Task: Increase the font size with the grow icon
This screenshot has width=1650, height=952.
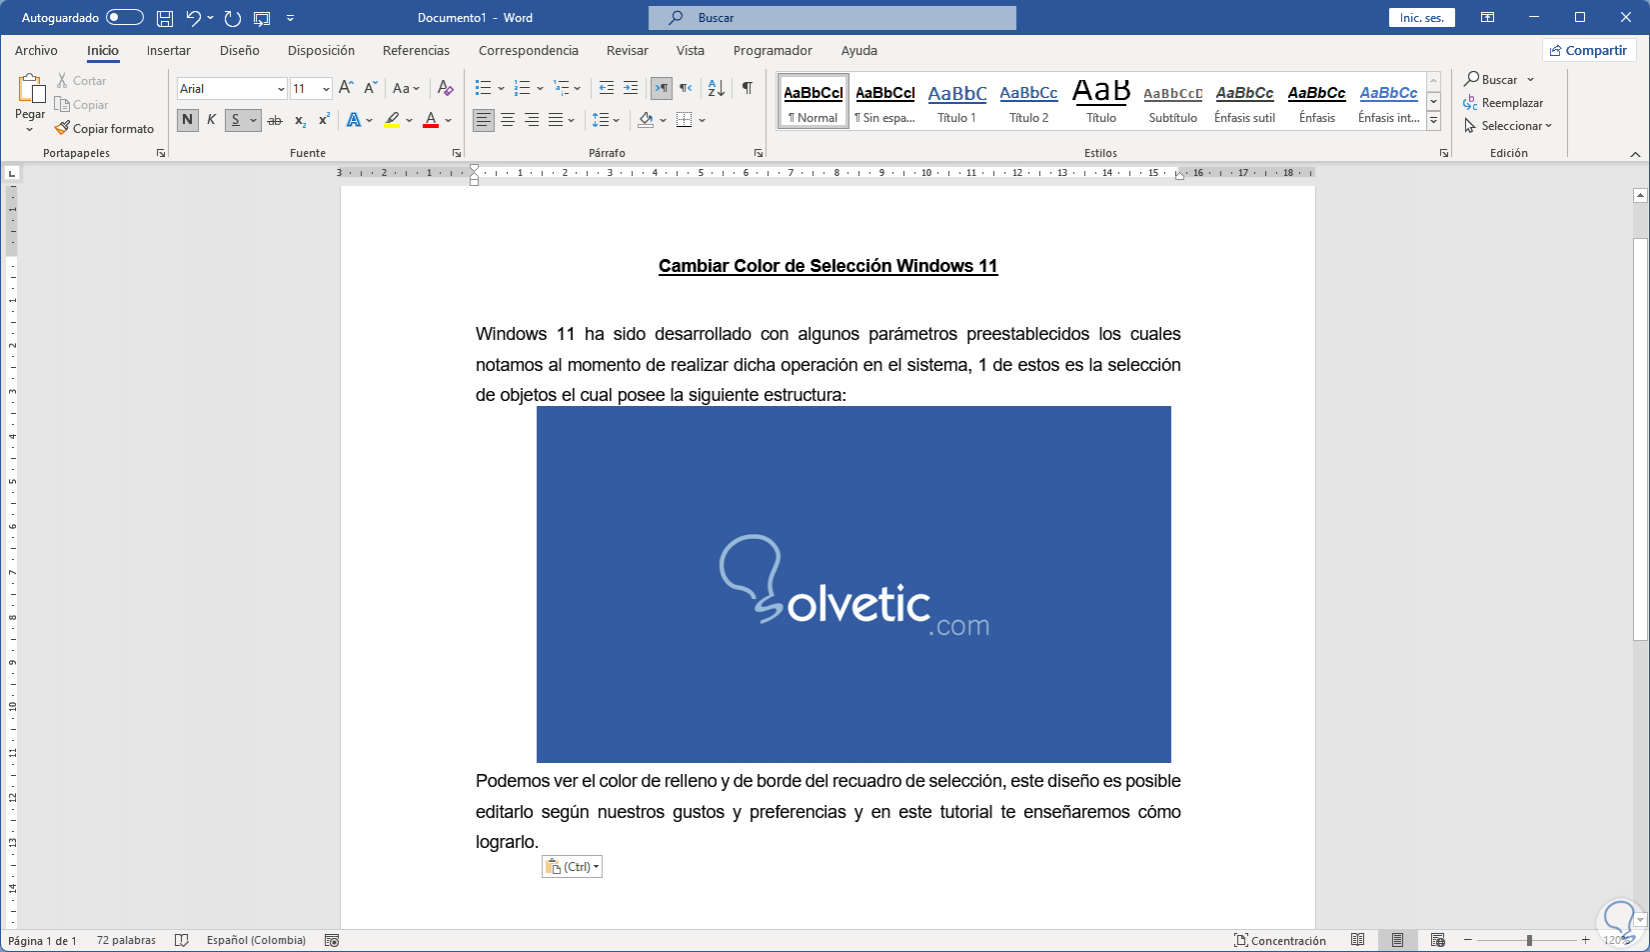Action: [x=346, y=88]
